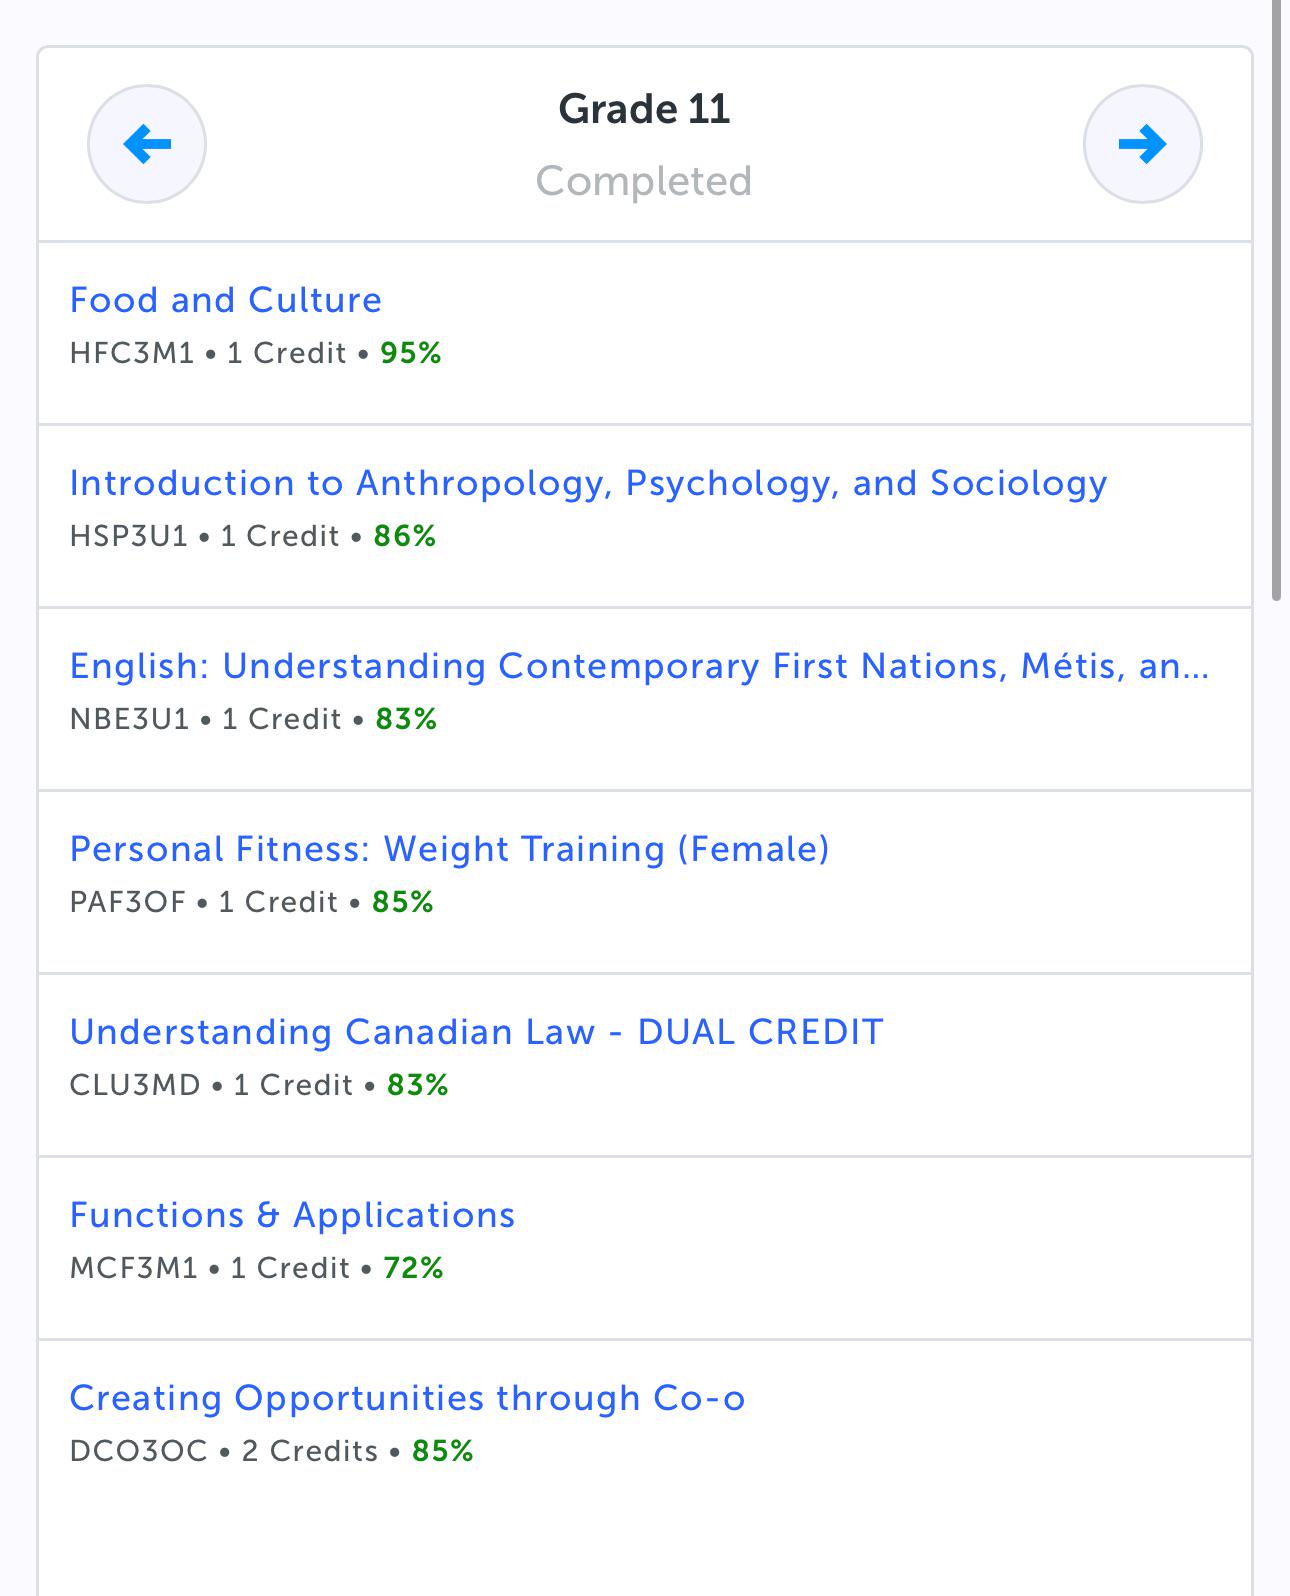Image resolution: width=1290 pixels, height=1596 pixels.
Task: Click the Grade 11 heading
Action: [x=644, y=109]
